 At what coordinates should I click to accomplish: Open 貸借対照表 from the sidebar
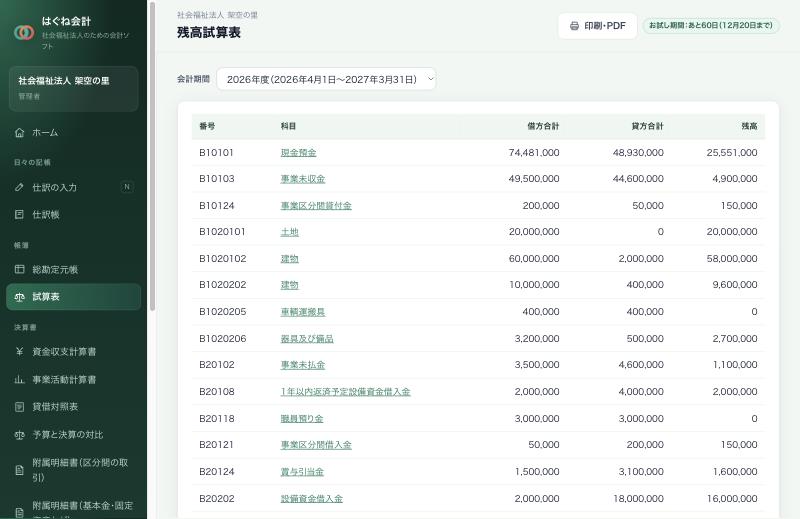point(73,407)
